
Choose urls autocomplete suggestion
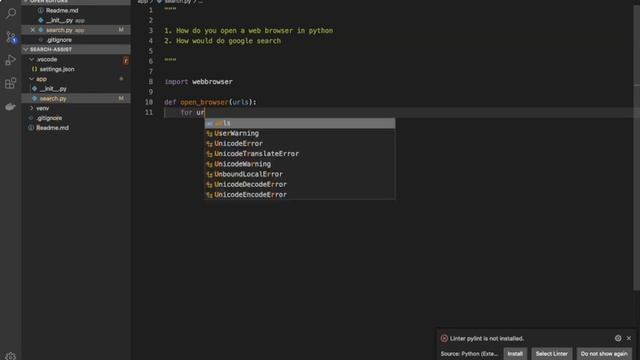tap(300, 123)
